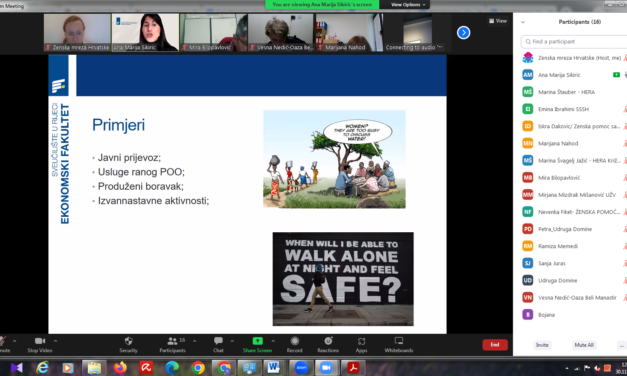Select Ana Marija Sikiric's video thumbnail
Viewport: 627px width, 376px height.
[x=145, y=32]
